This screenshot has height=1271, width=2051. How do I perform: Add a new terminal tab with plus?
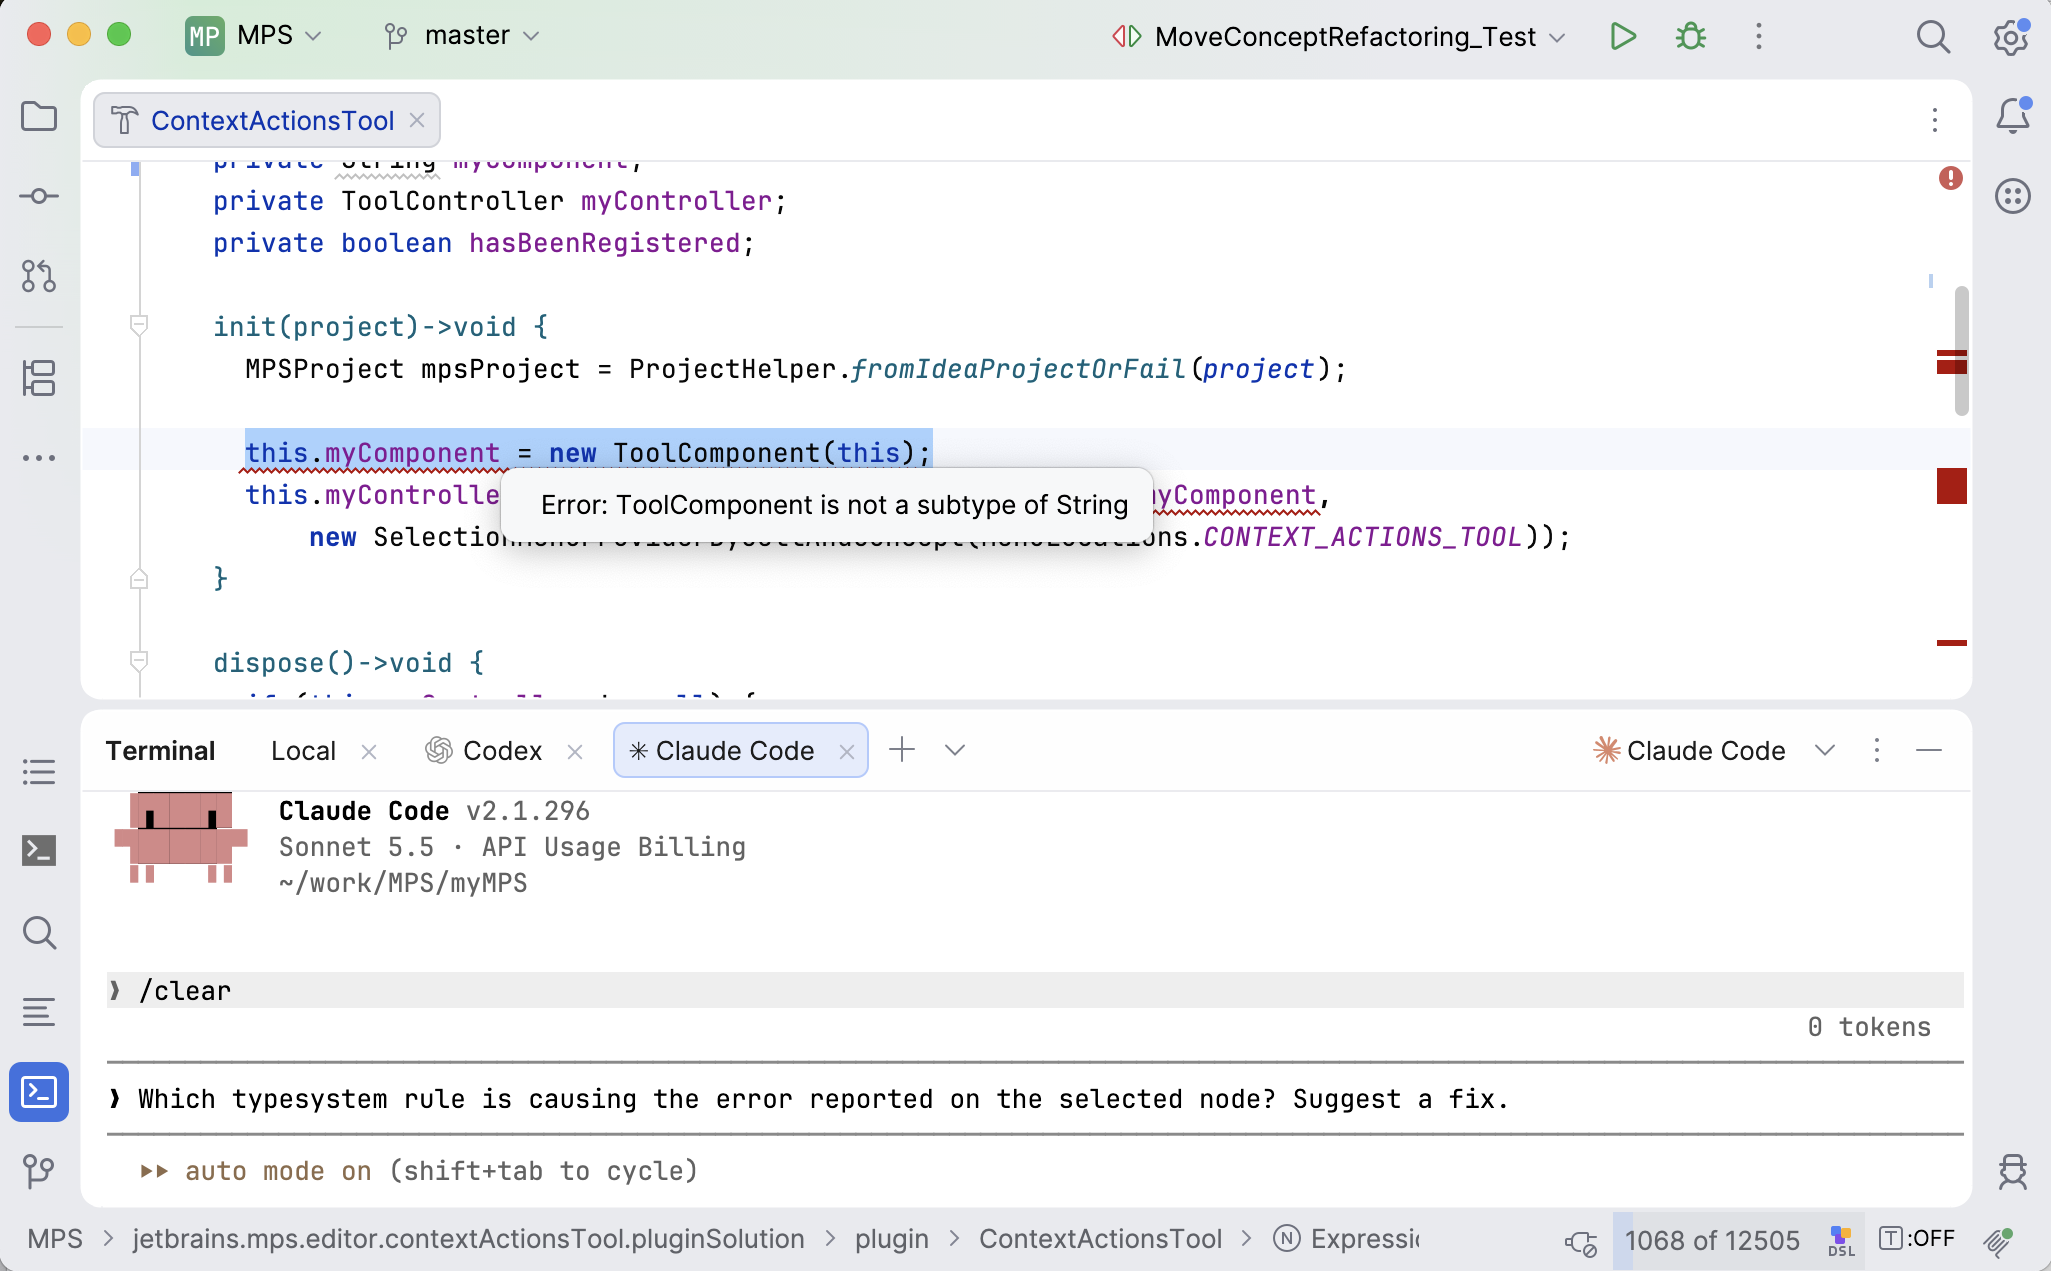coord(902,750)
